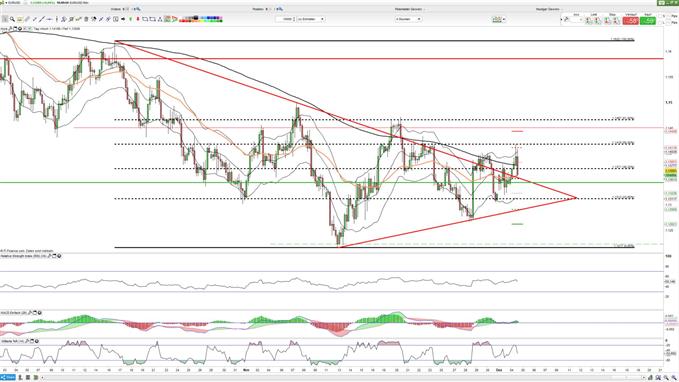Click the green up arrow marker tool
The image size is (679, 382).
click(130, 19)
